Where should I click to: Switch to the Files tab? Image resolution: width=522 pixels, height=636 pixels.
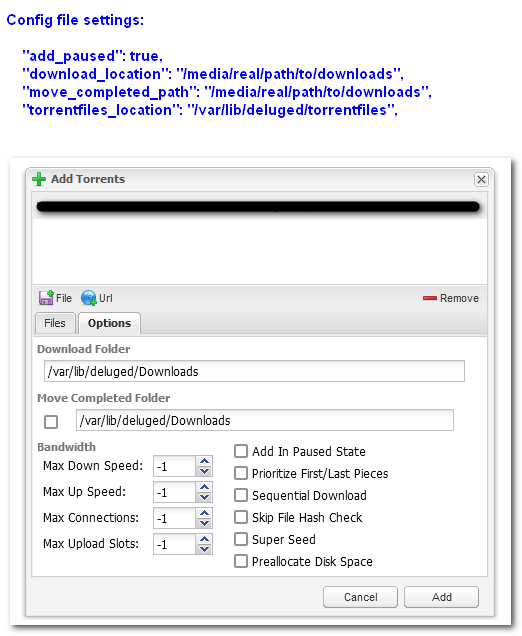click(55, 323)
